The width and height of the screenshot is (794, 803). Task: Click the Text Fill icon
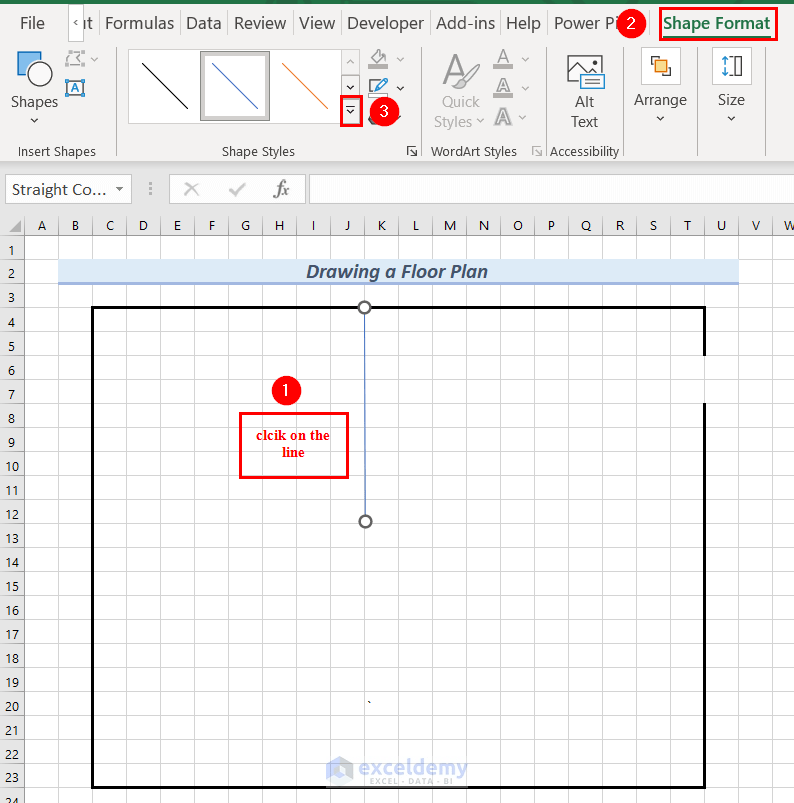click(503, 59)
